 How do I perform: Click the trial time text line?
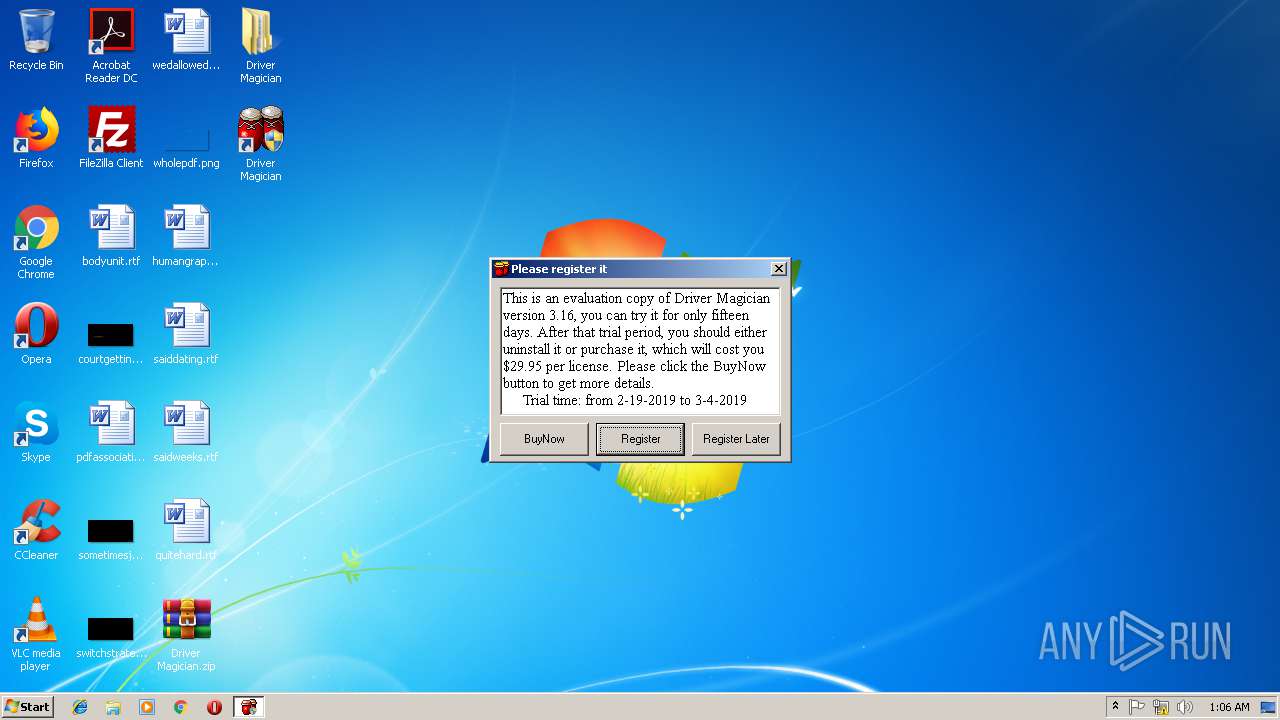click(x=634, y=400)
